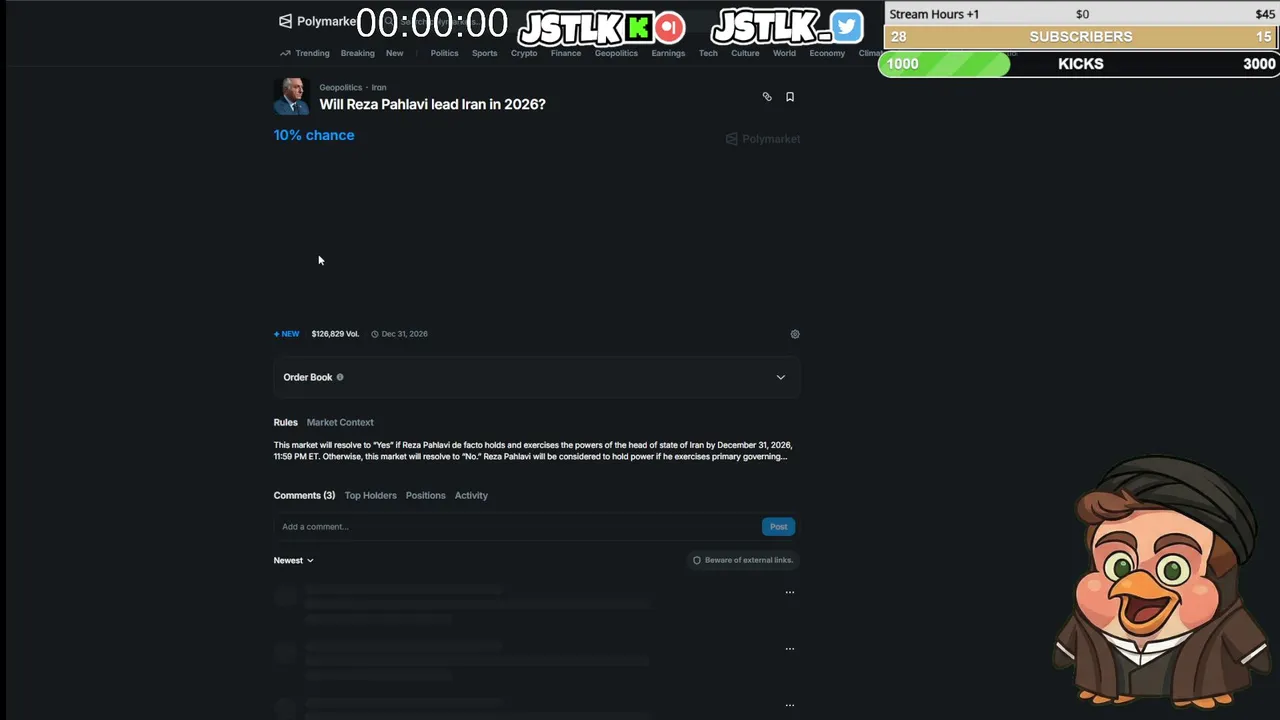Focus the Add a comment field
Viewport: 1280px width, 720px height.
[516, 526]
